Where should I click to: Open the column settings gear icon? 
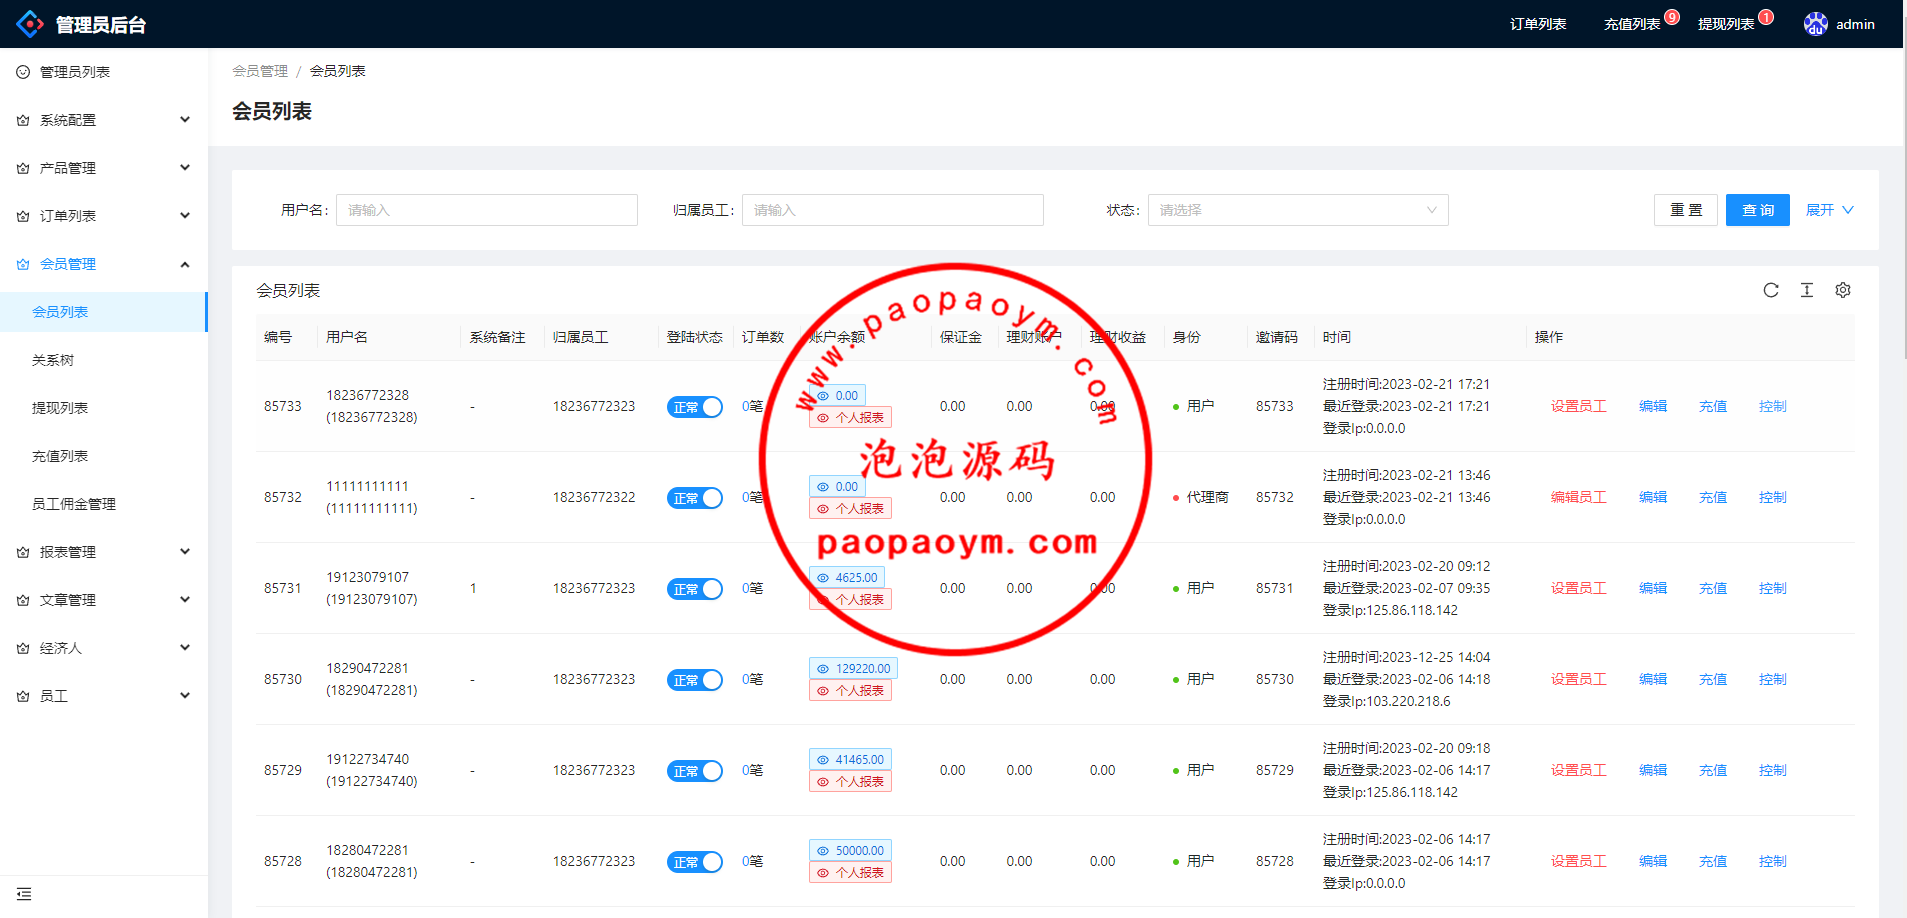click(1842, 290)
